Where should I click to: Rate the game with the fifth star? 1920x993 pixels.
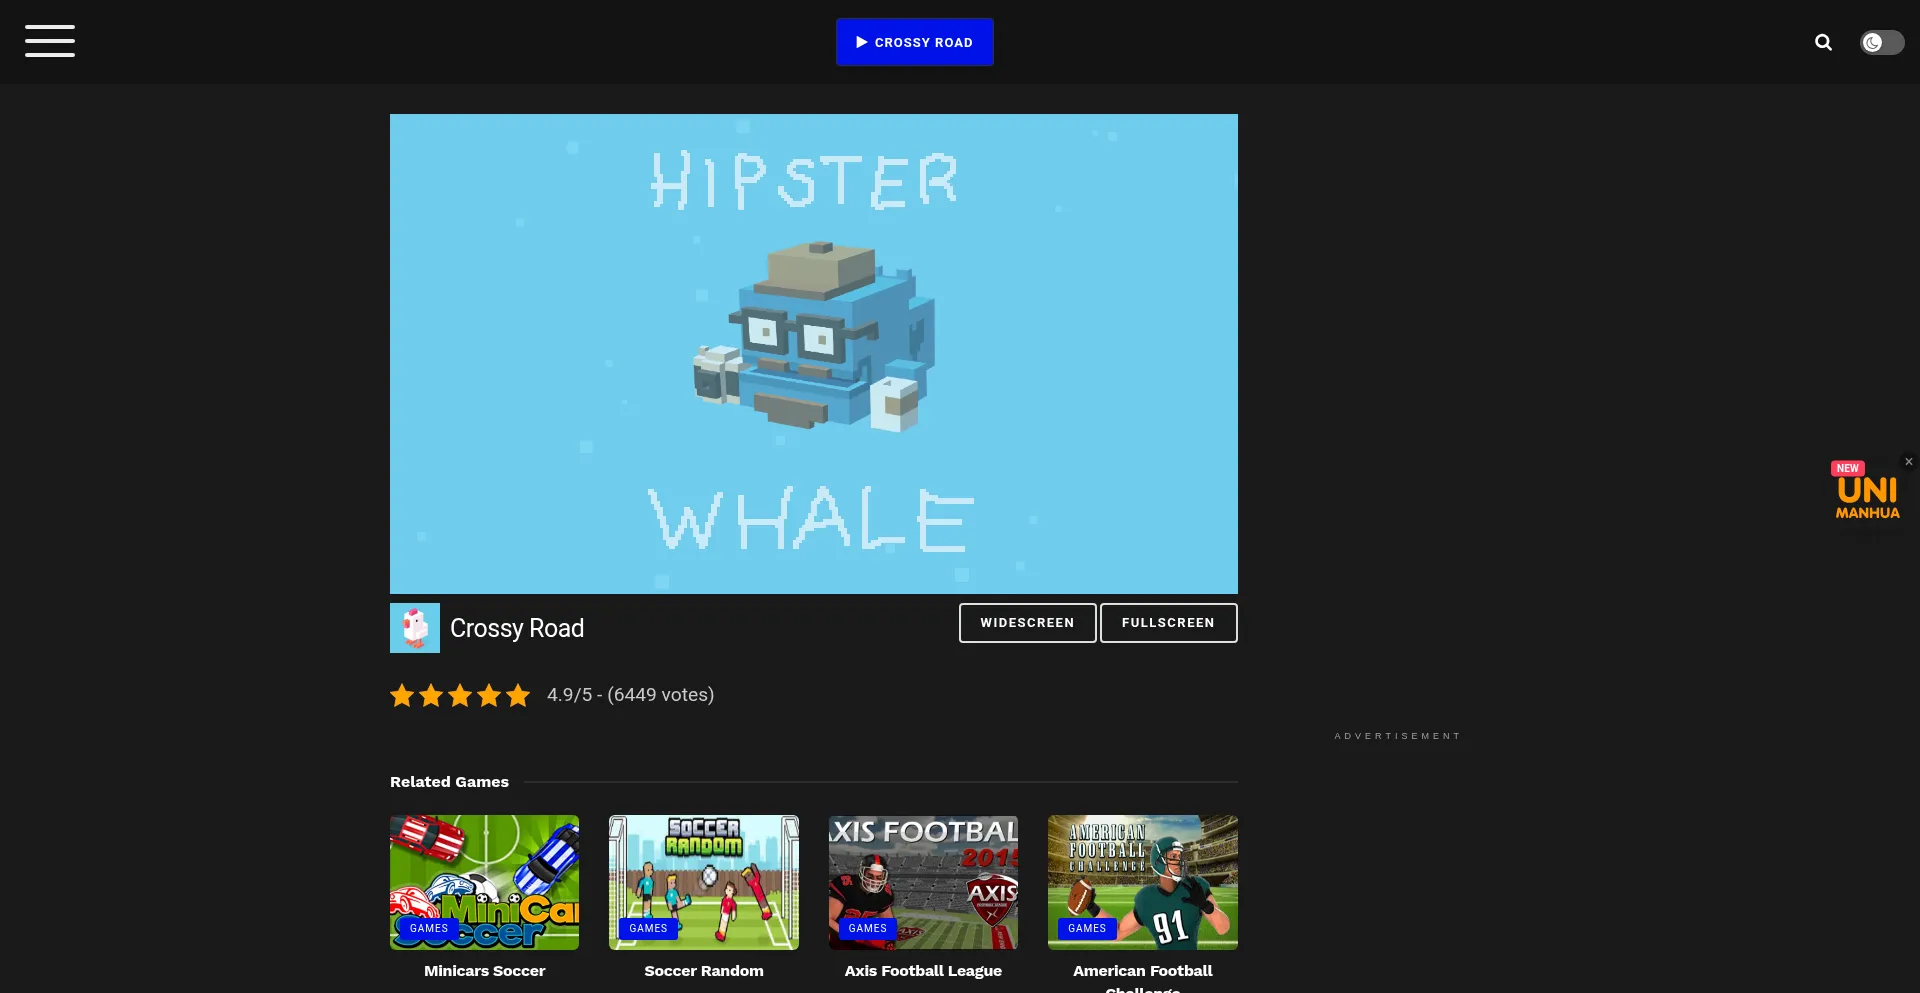tap(517, 695)
